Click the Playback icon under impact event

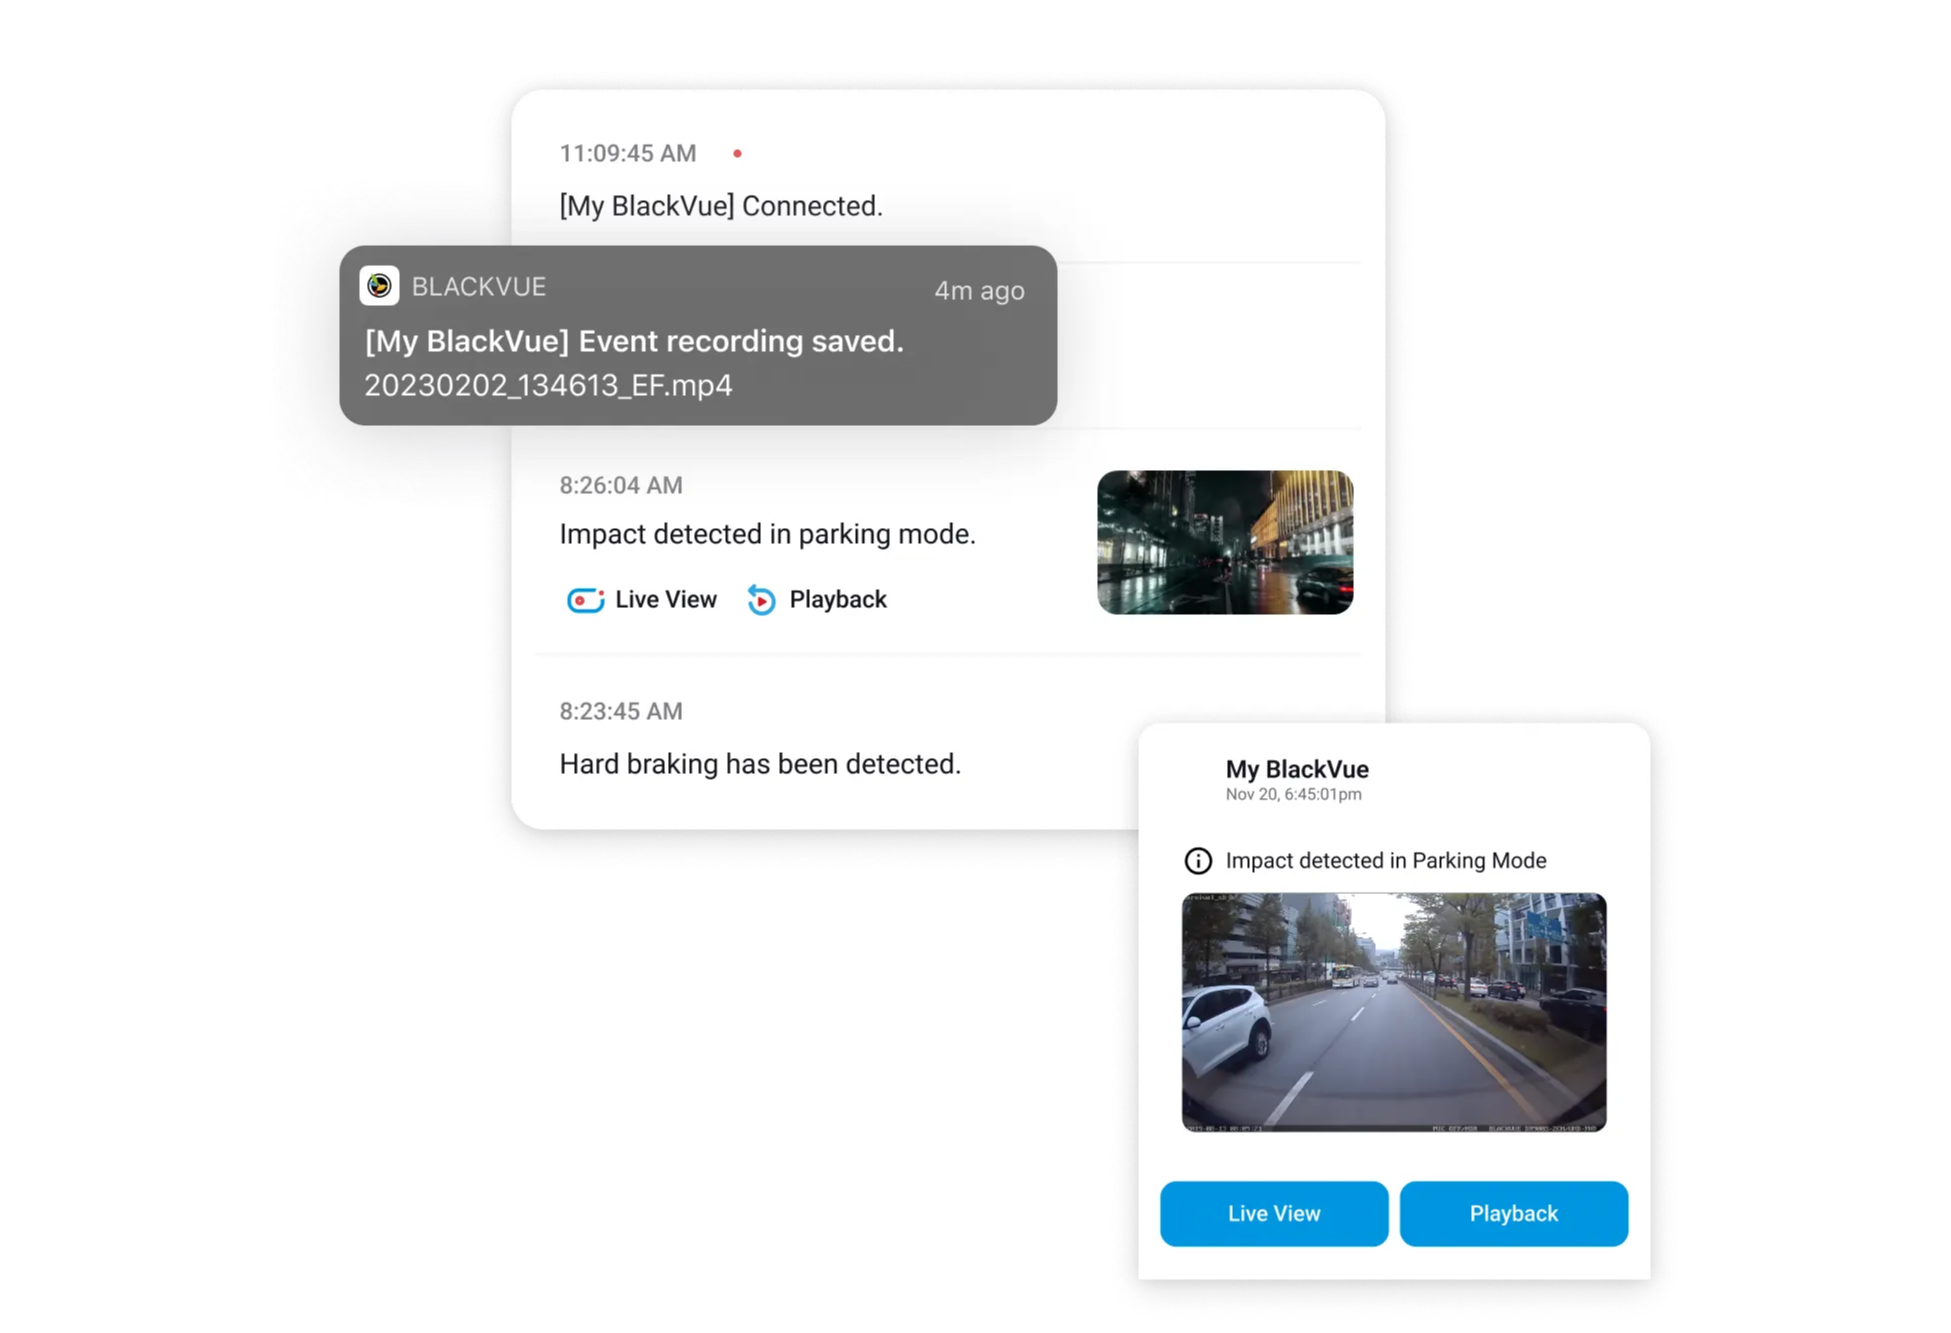(761, 599)
